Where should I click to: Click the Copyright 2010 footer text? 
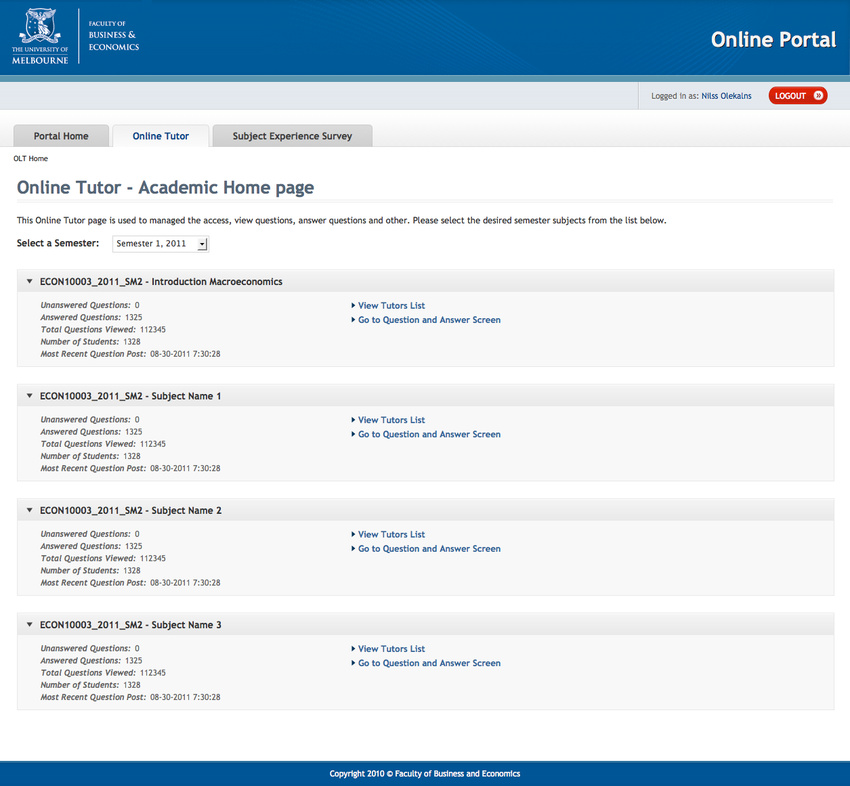point(424,774)
